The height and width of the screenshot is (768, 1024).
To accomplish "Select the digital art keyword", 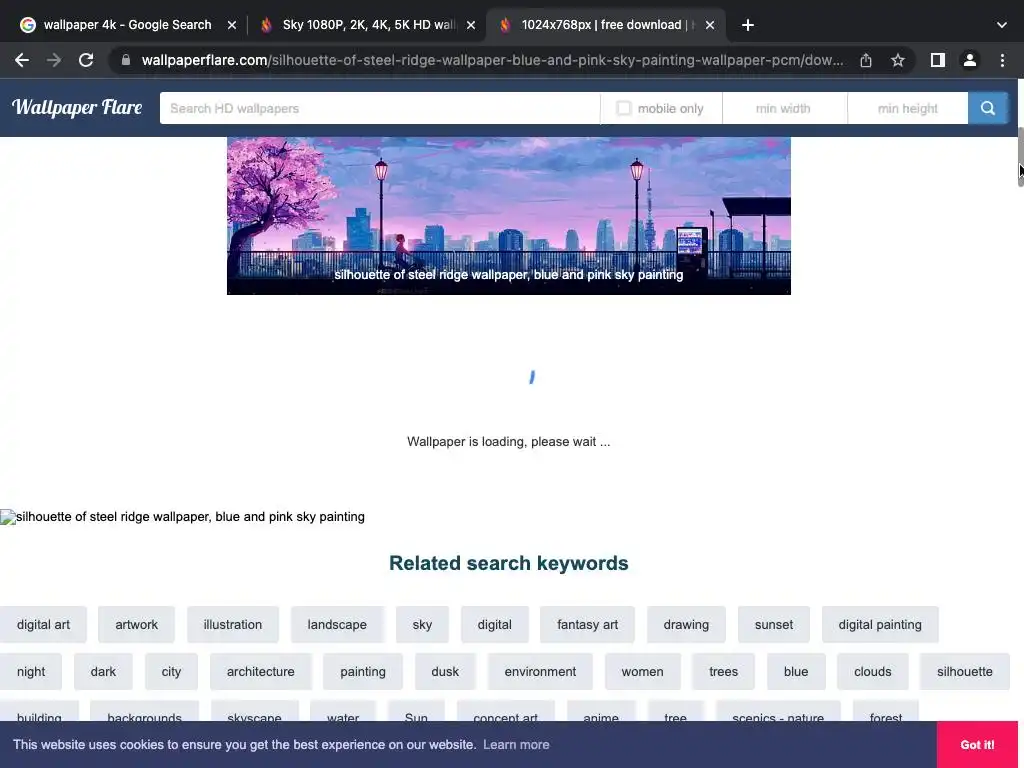I will [x=43, y=624].
